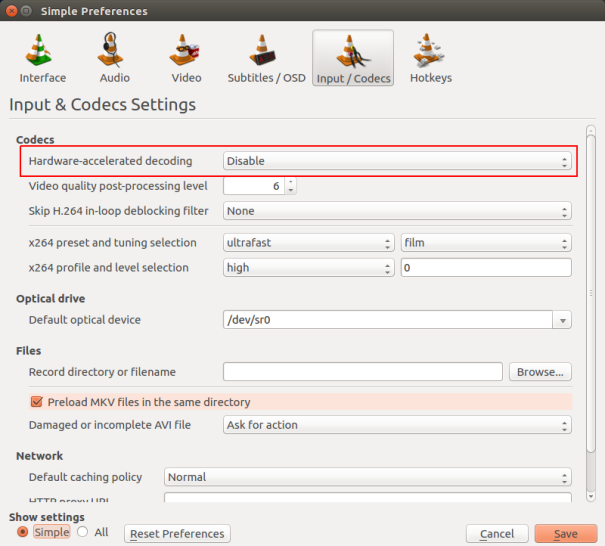Click 'x264 profile and level selection' label
Image resolution: width=605 pixels, height=546 pixels.
[x=109, y=268]
